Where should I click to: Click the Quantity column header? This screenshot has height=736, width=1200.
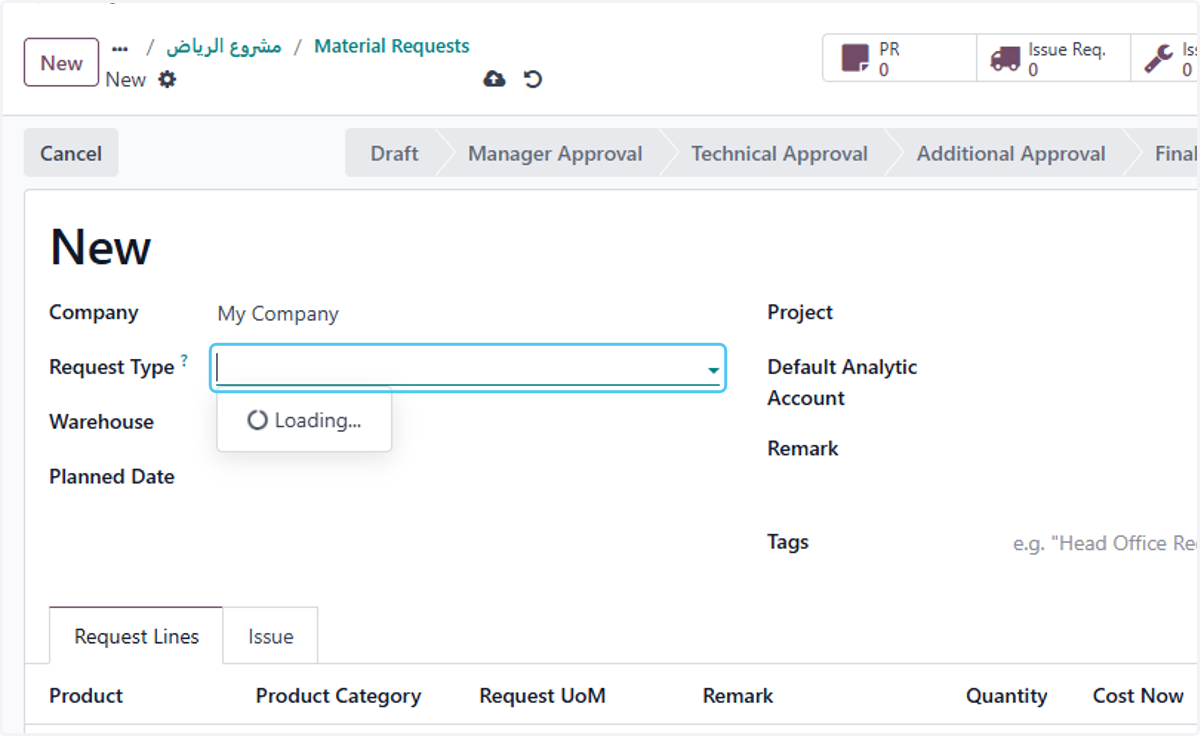pyautogui.click(x=1006, y=696)
